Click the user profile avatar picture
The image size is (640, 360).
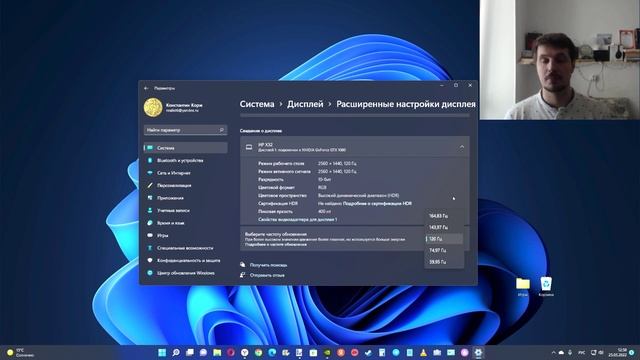[153, 107]
